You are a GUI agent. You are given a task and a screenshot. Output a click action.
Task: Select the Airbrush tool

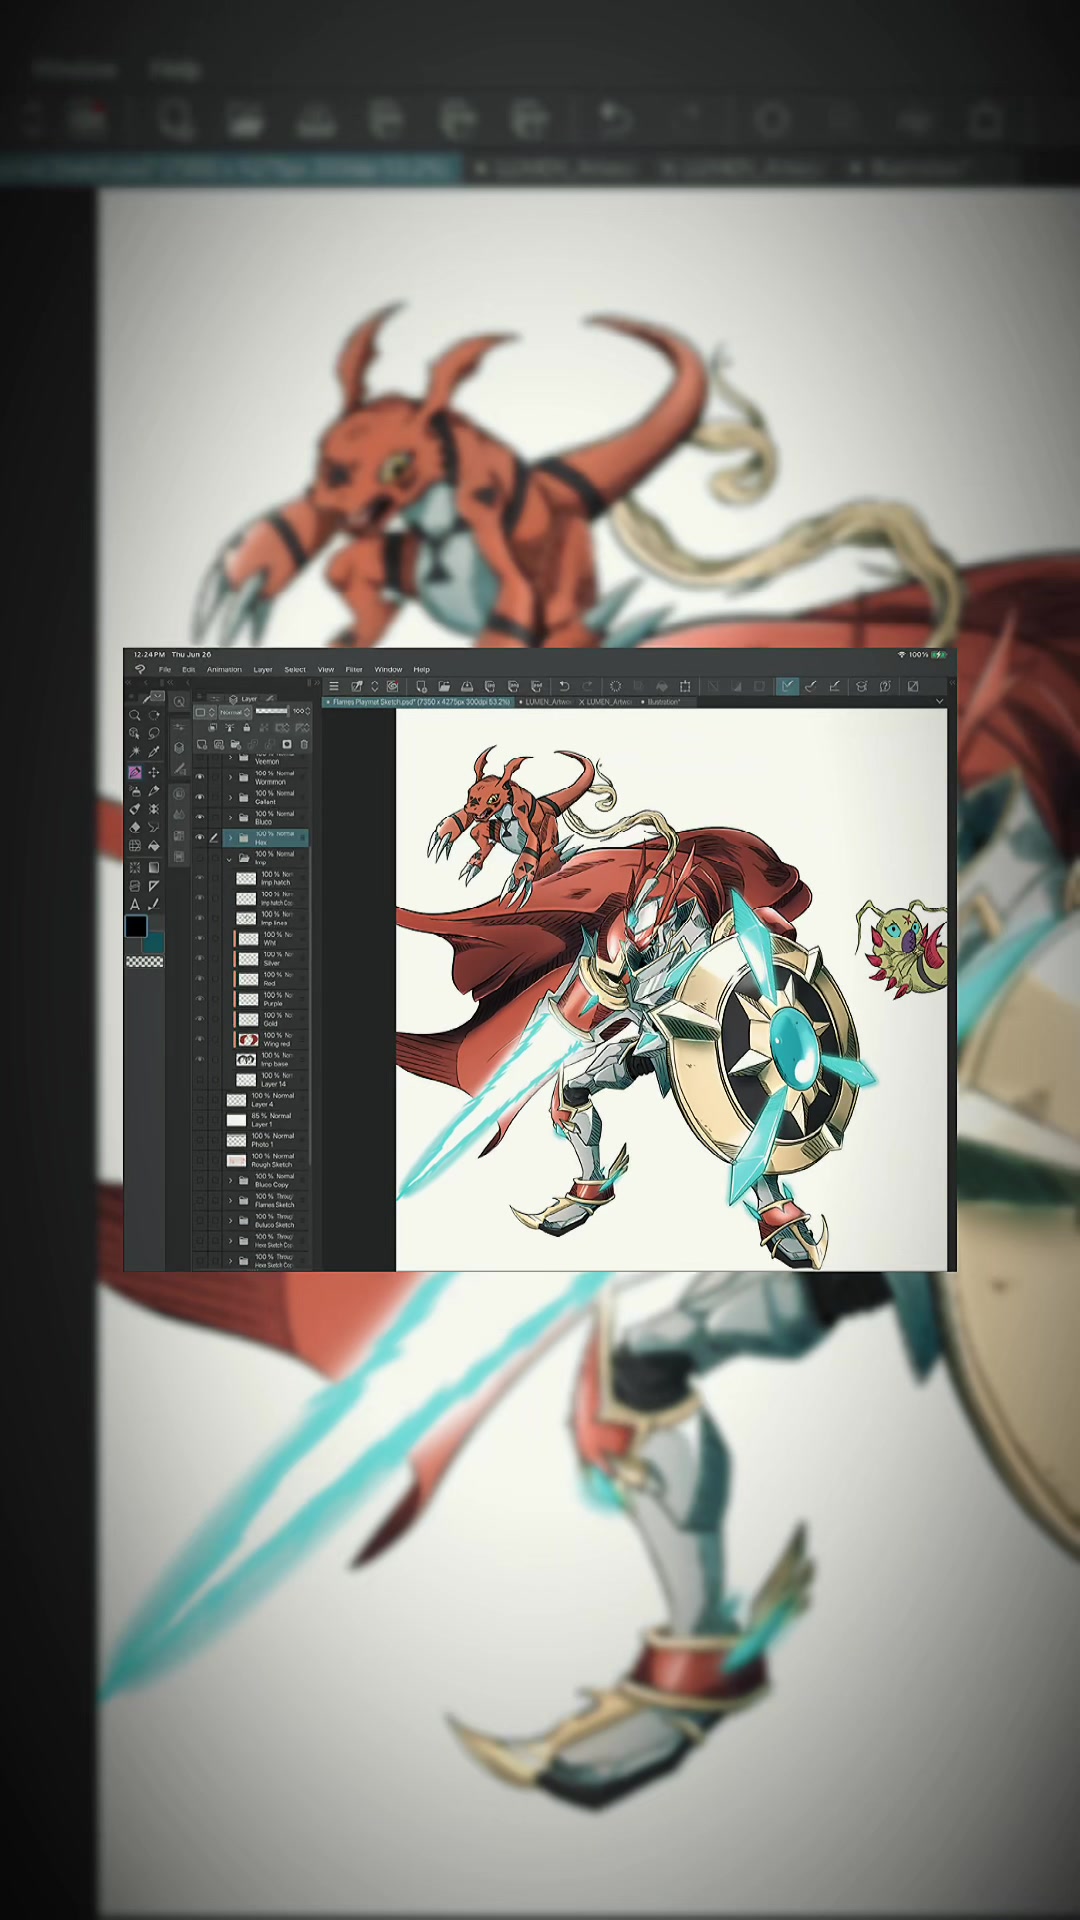point(134,791)
